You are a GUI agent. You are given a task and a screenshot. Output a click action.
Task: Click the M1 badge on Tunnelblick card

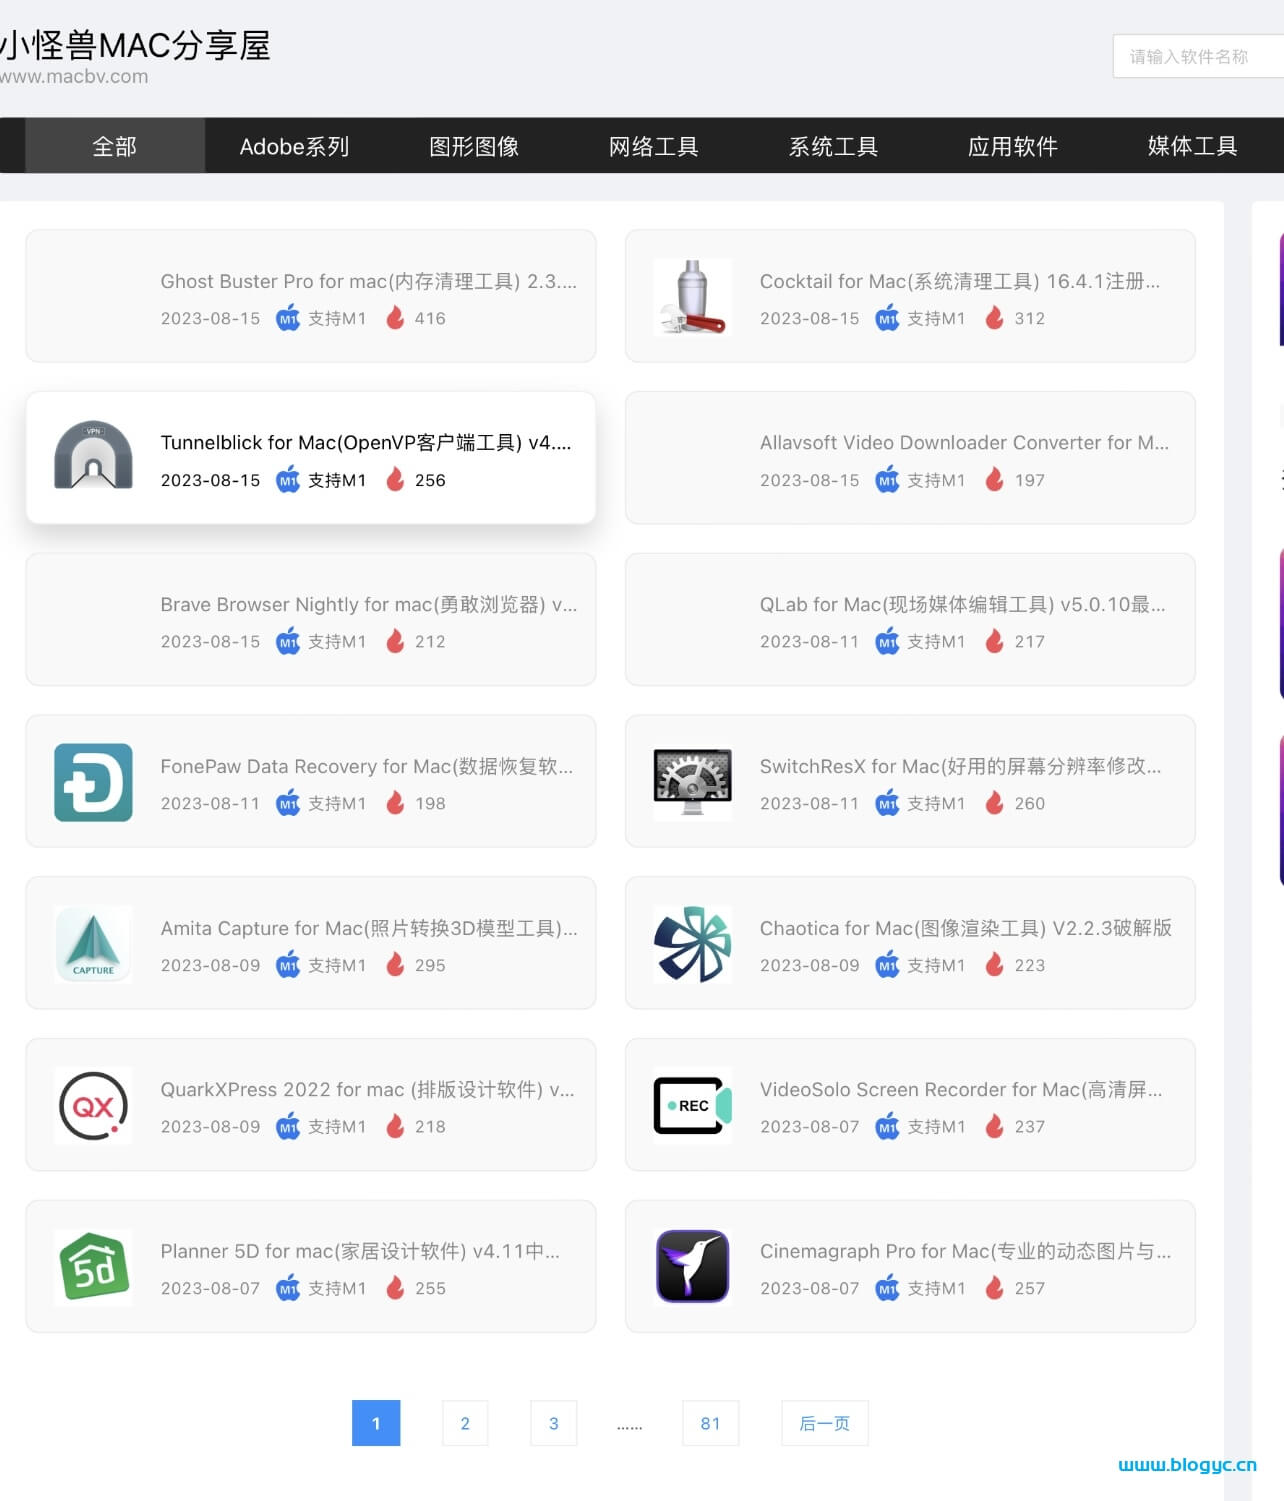(x=288, y=480)
